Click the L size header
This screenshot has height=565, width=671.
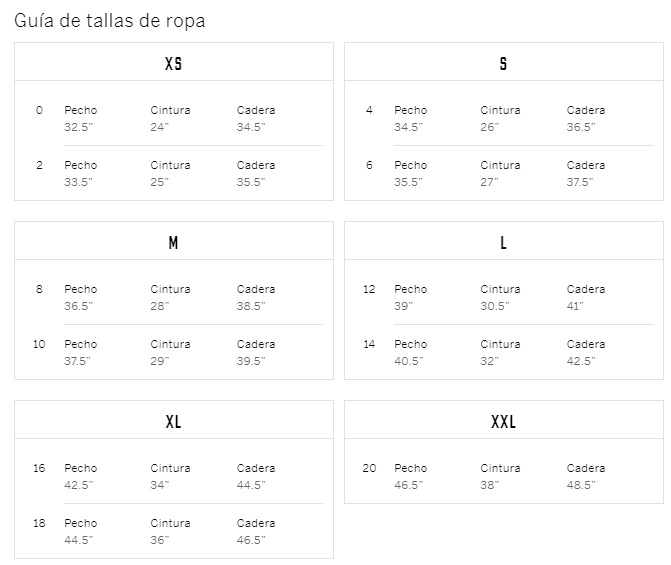503,243
